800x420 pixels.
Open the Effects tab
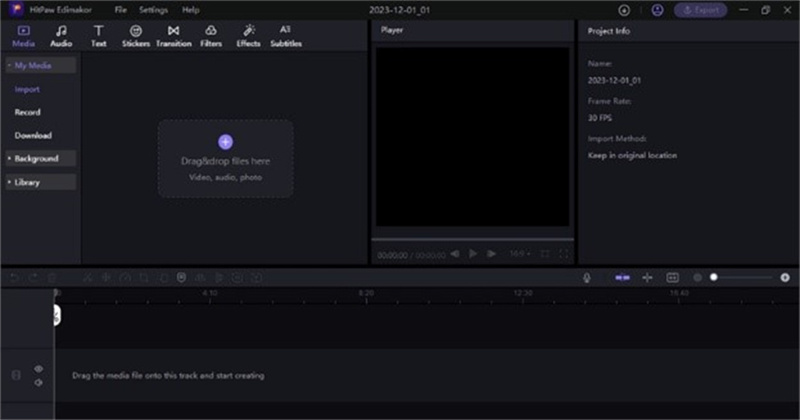pyautogui.click(x=248, y=36)
